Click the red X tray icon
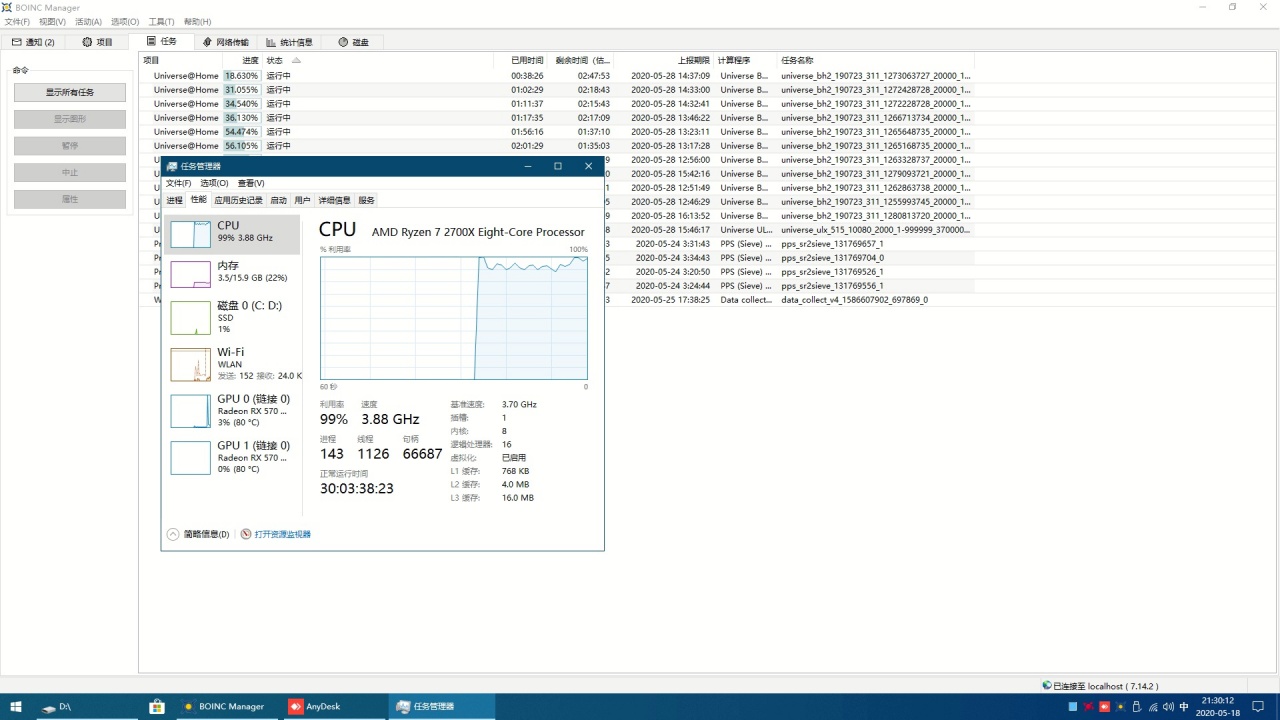1280x720 pixels. (1088, 706)
